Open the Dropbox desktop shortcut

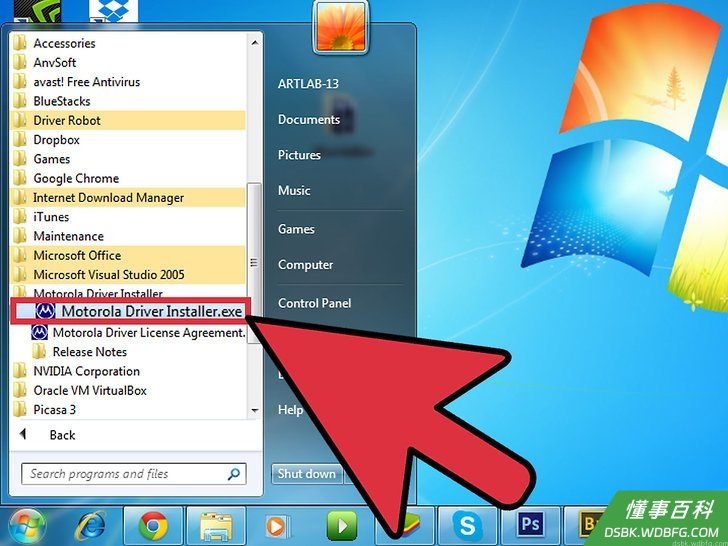point(113,11)
